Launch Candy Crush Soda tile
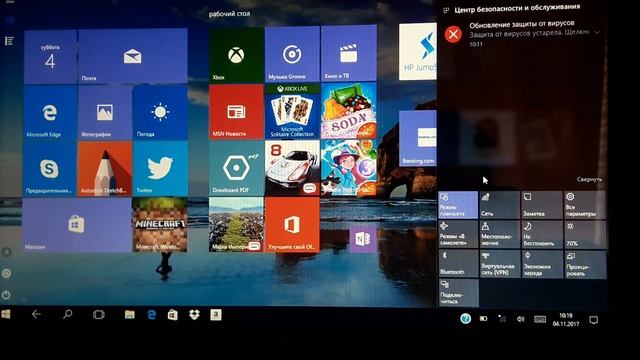The image size is (640, 360). click(x=349, y=111)
